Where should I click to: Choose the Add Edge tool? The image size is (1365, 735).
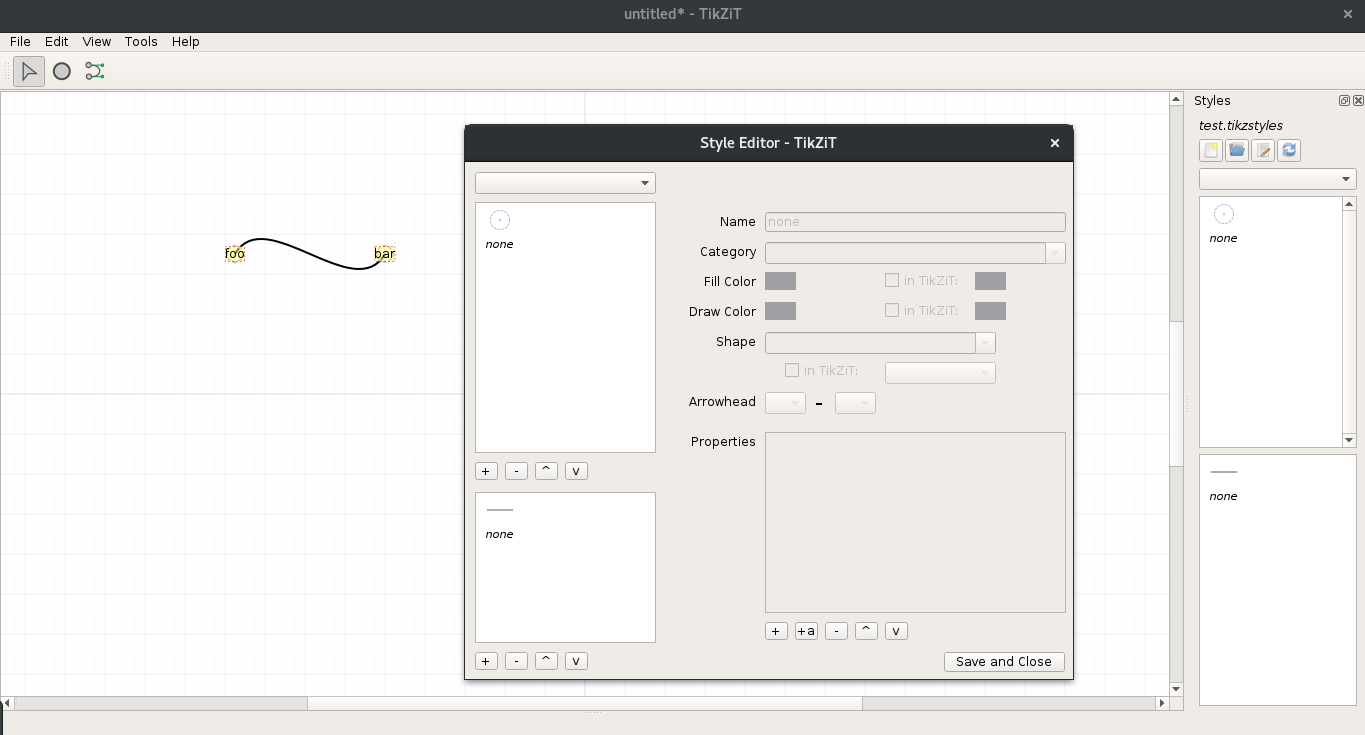[95, 71]
